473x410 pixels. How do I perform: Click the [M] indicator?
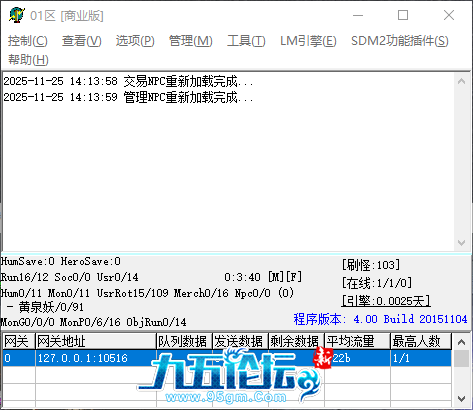click(x=276, y=277)
